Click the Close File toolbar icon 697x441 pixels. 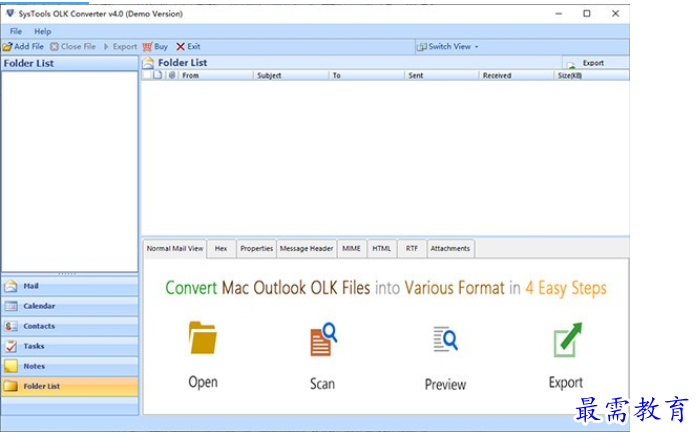[54, 47]
